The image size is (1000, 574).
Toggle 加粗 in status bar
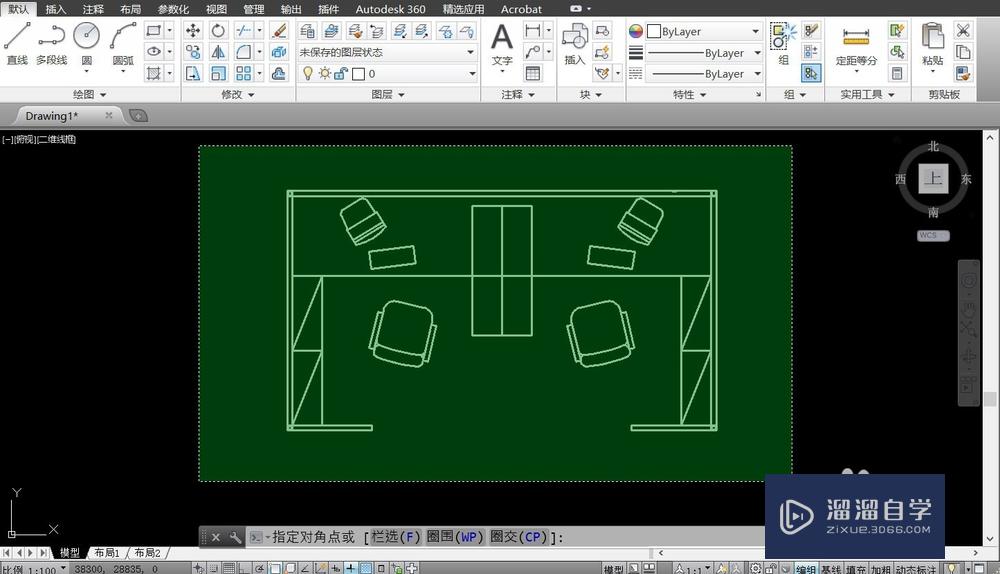[881, 569]
